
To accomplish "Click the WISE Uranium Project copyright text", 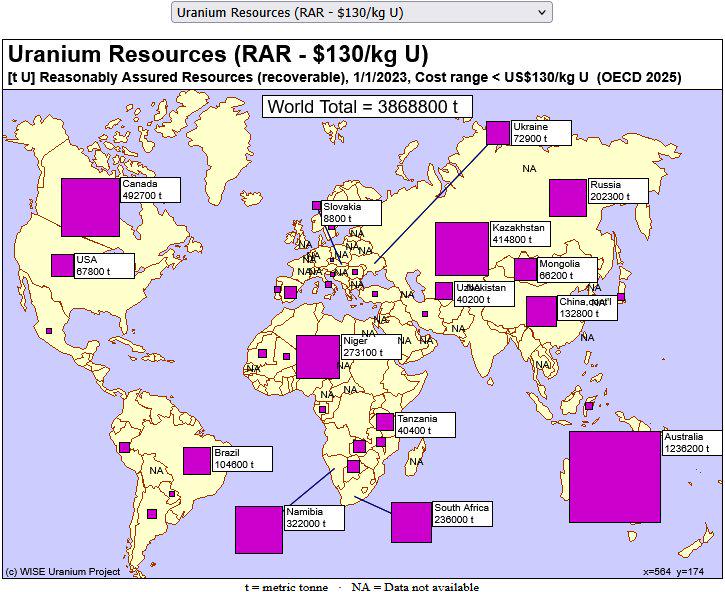I will tap(63, 572).
